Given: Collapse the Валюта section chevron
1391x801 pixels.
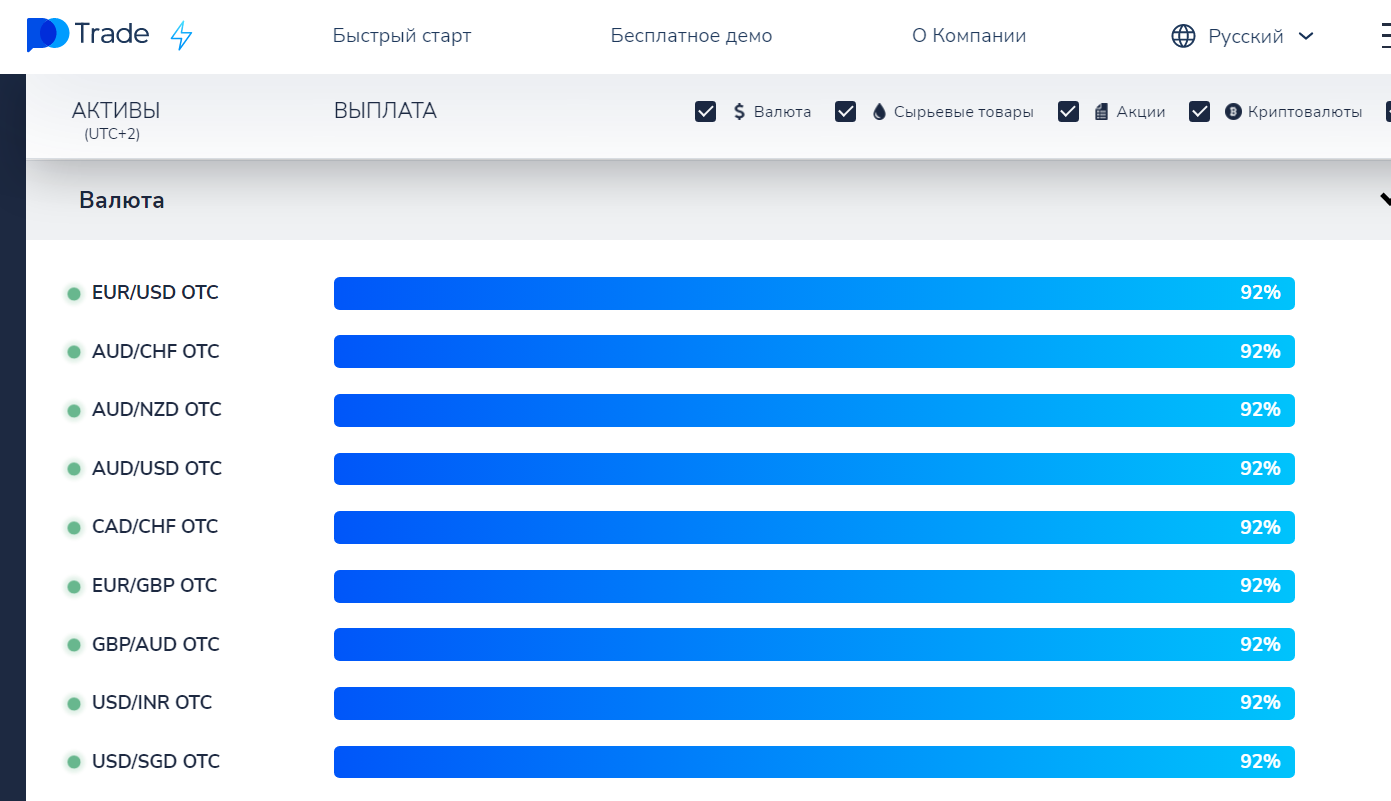Looking at the screenshot, I should click(x=1384, y=199).
